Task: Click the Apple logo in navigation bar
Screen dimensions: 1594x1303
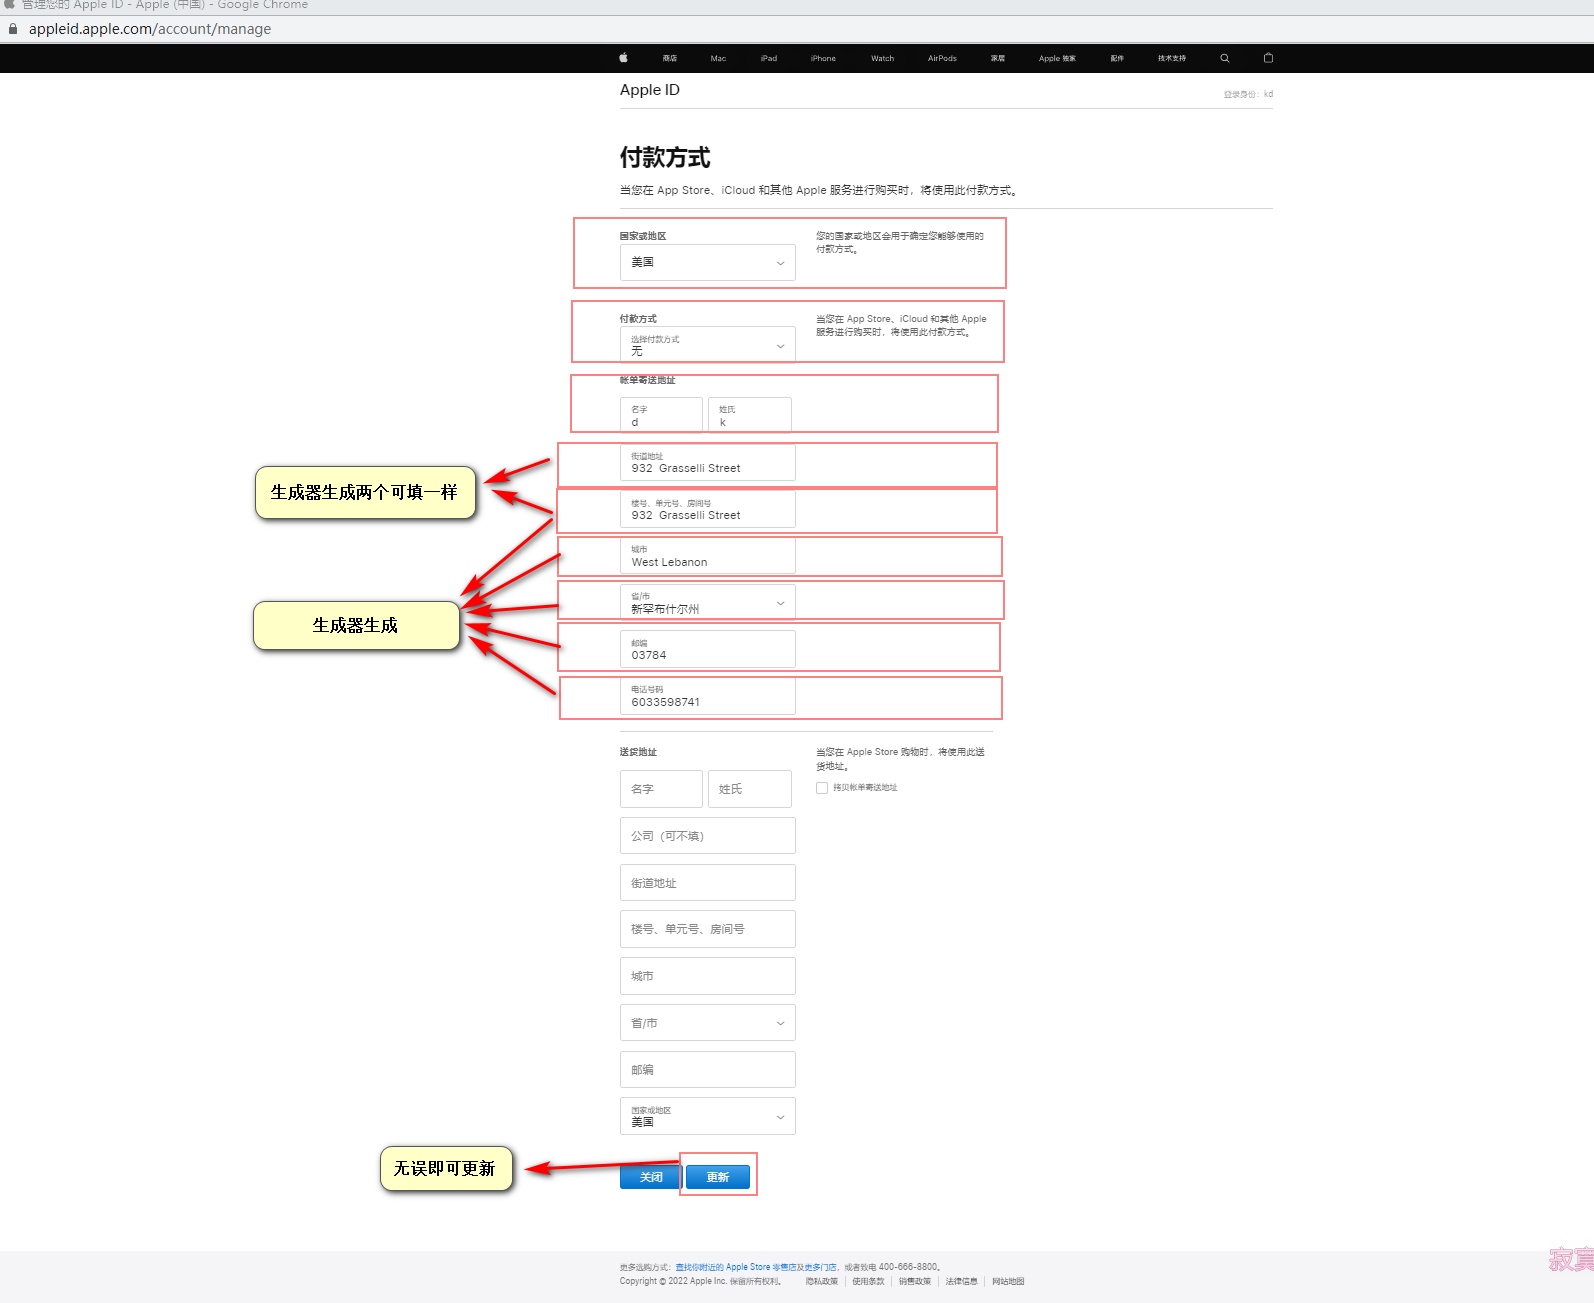Action: [x=623, y=58]
